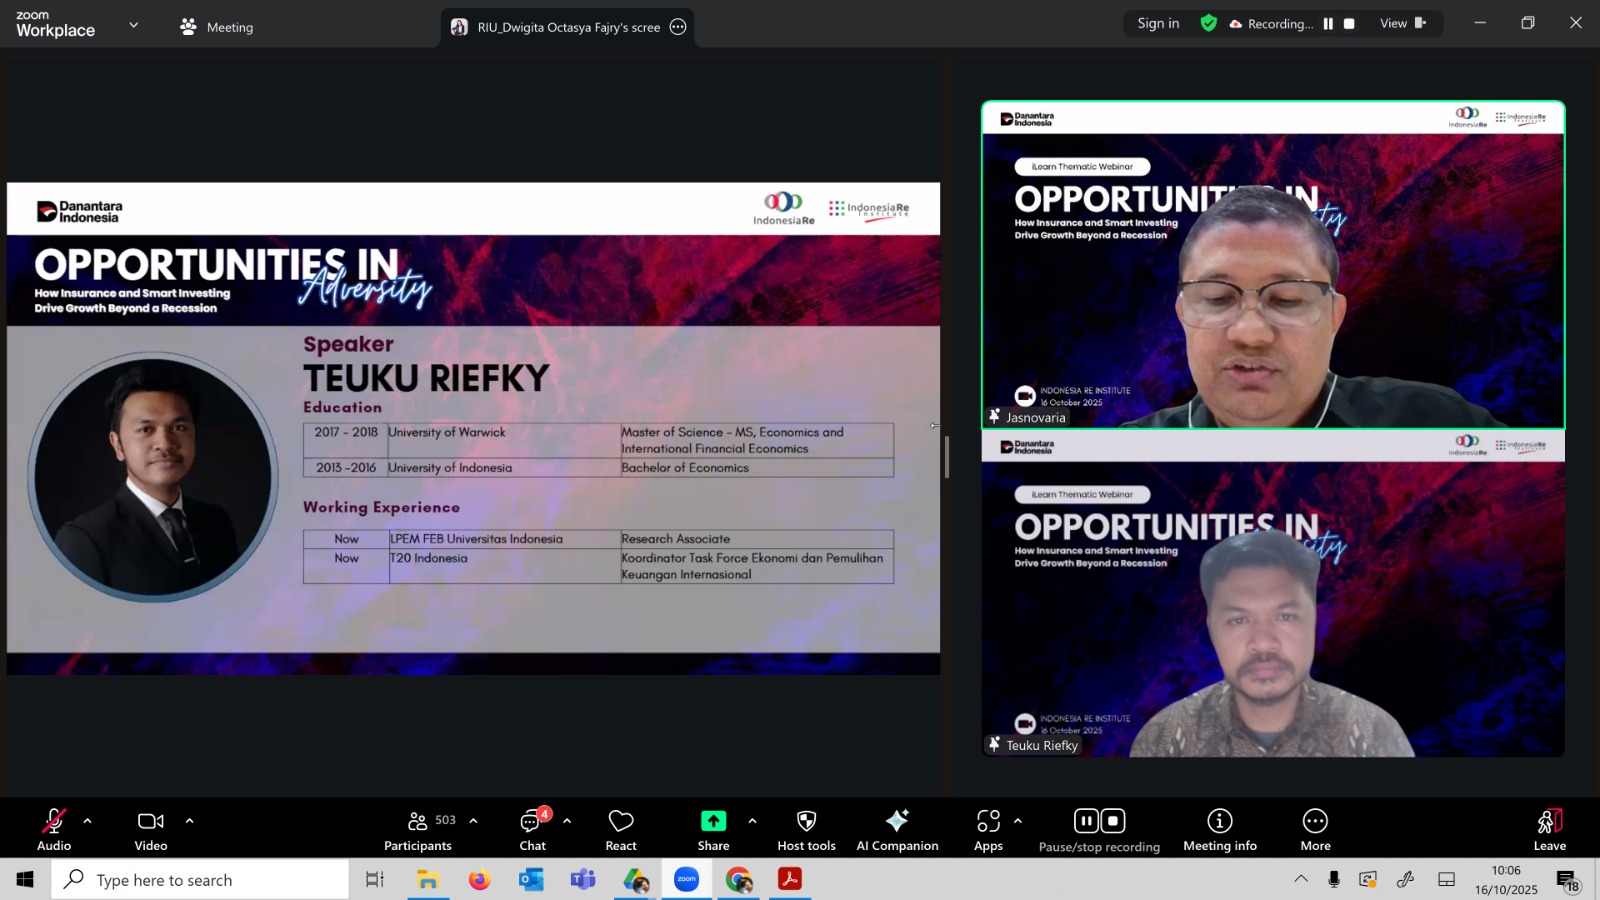Leave the meeting
The width and height of the screenshot is (1600, 900).
tap(1549, 830)
